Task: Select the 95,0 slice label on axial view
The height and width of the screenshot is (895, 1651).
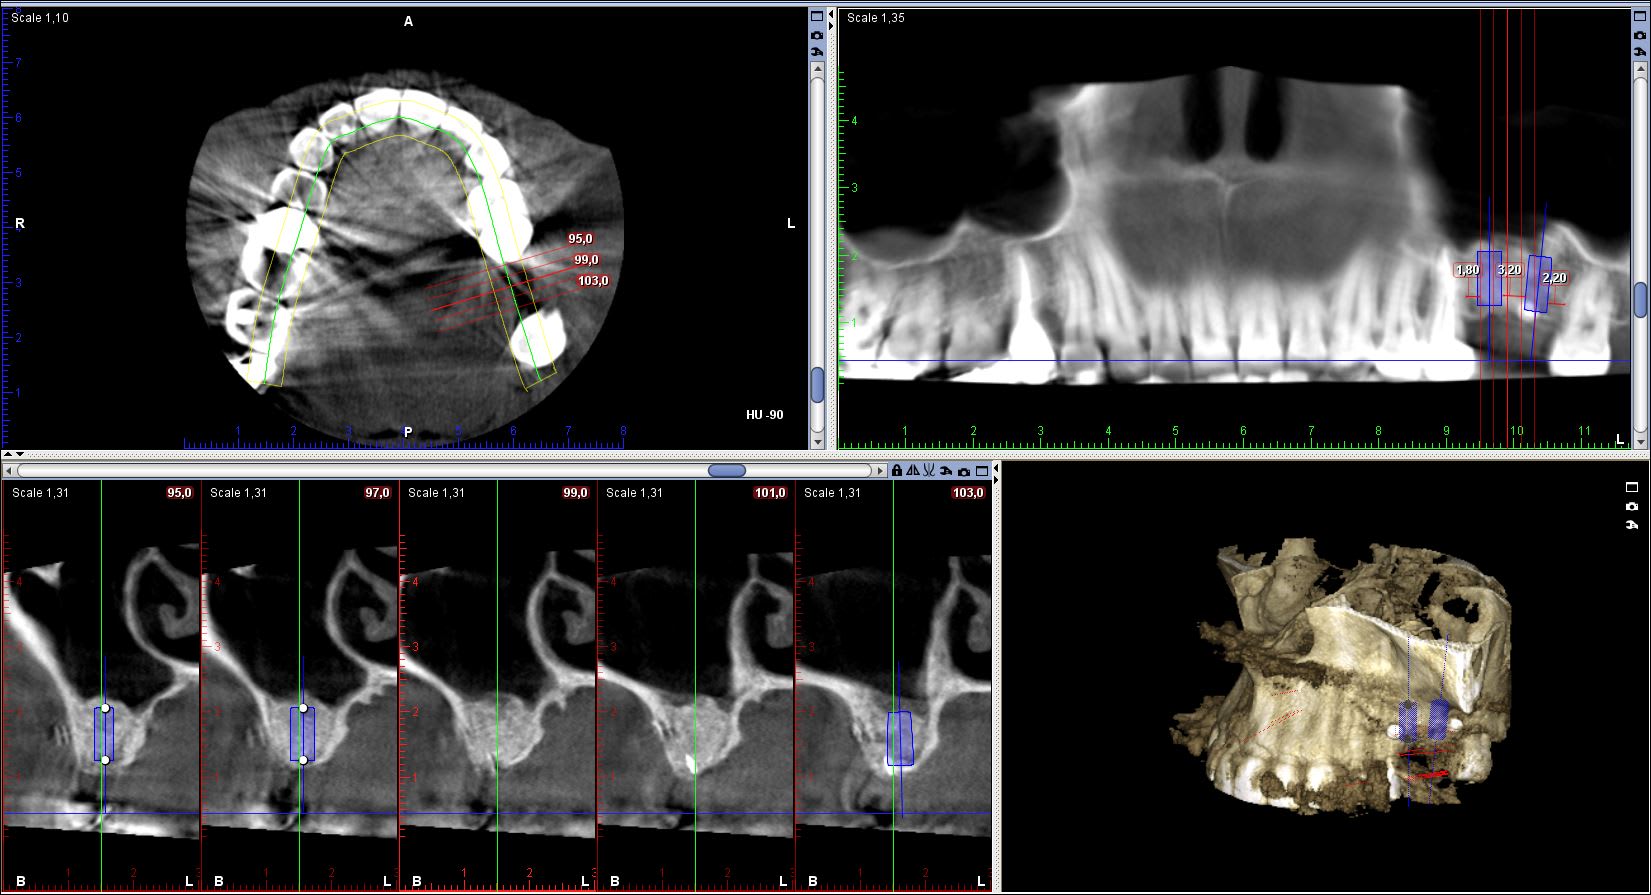Action: [x=580, y=239]
